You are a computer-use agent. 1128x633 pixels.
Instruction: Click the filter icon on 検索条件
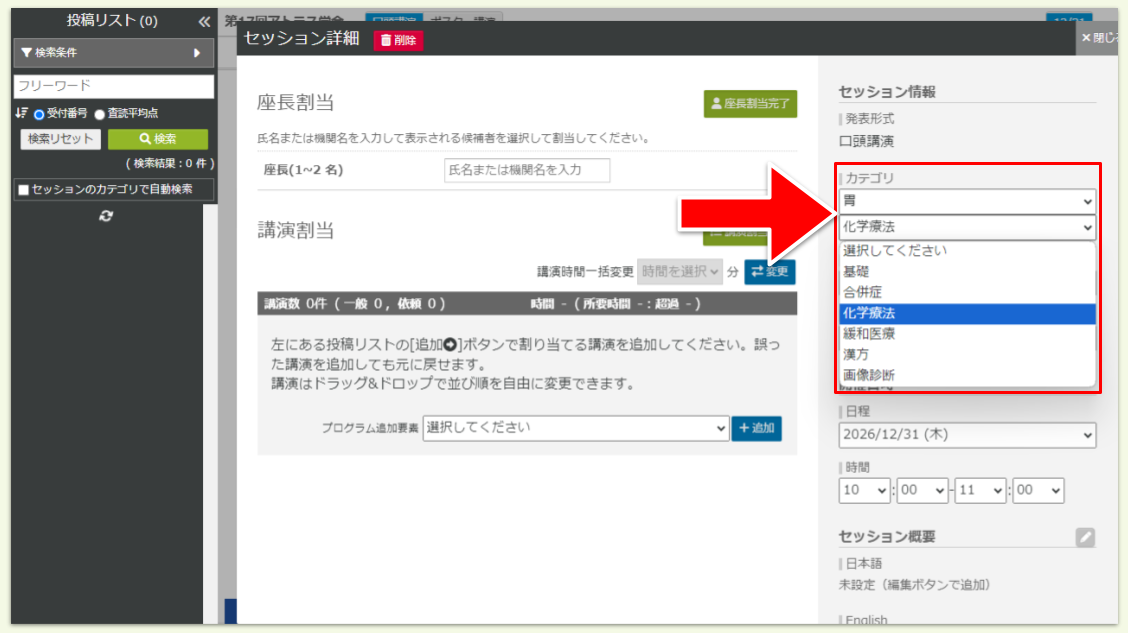coord(25,54)
